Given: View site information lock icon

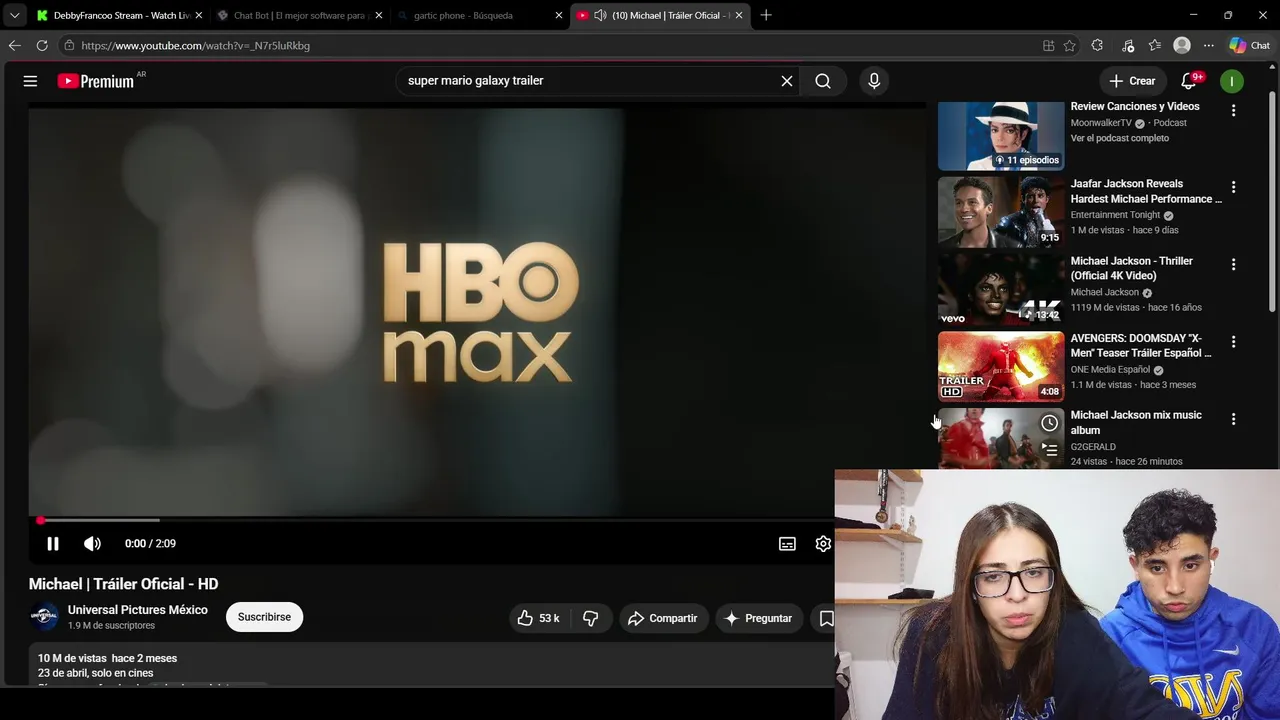Looking at the screenshot, I should pyautogui.click(x=69, y=45).
